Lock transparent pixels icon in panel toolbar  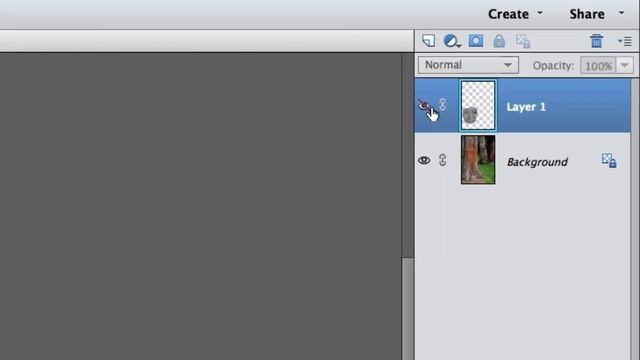pos(523,41)
